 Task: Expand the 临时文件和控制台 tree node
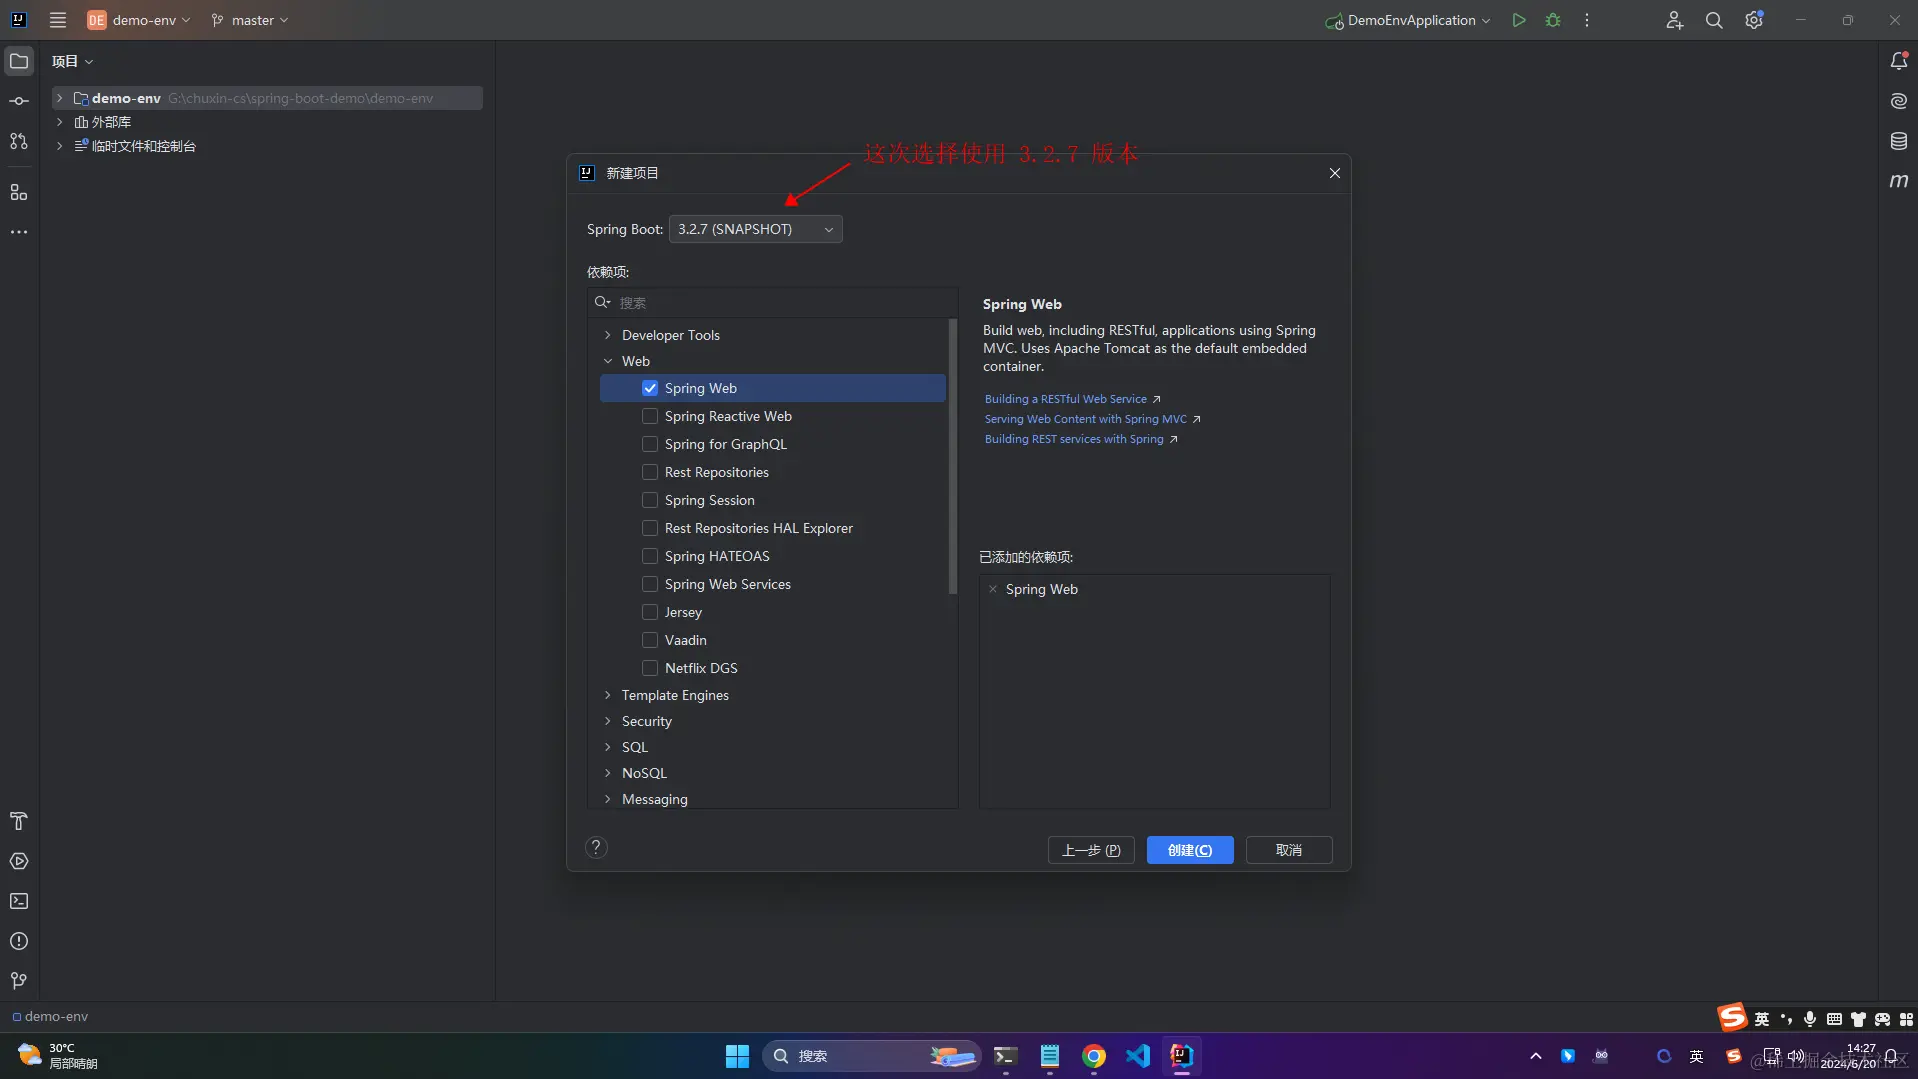point(60,146)
